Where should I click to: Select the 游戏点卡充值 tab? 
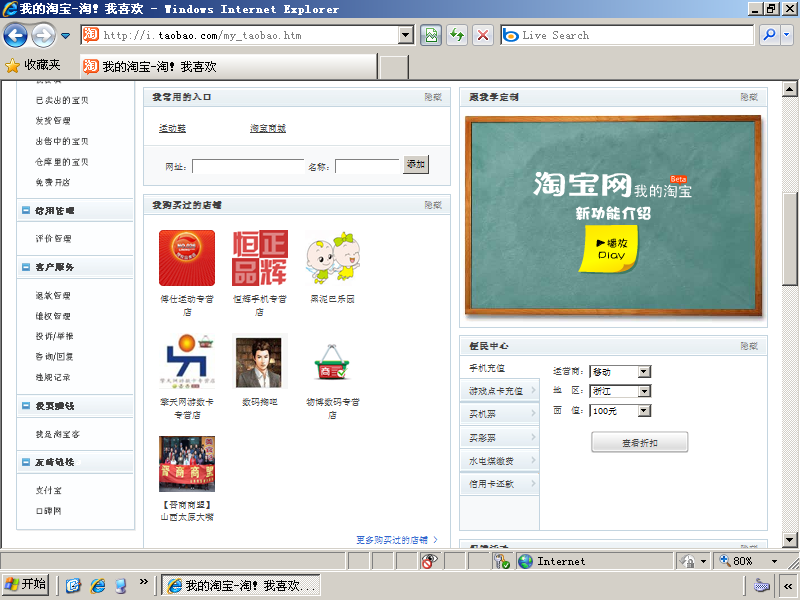tap(499, 391)
